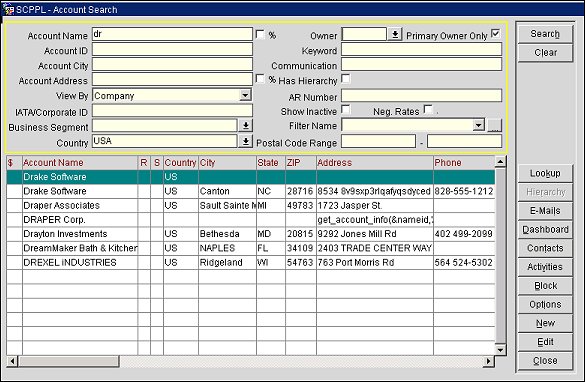Click the horizontal scrollbar right arrow

pyautogui.click(x=488, y=361)
